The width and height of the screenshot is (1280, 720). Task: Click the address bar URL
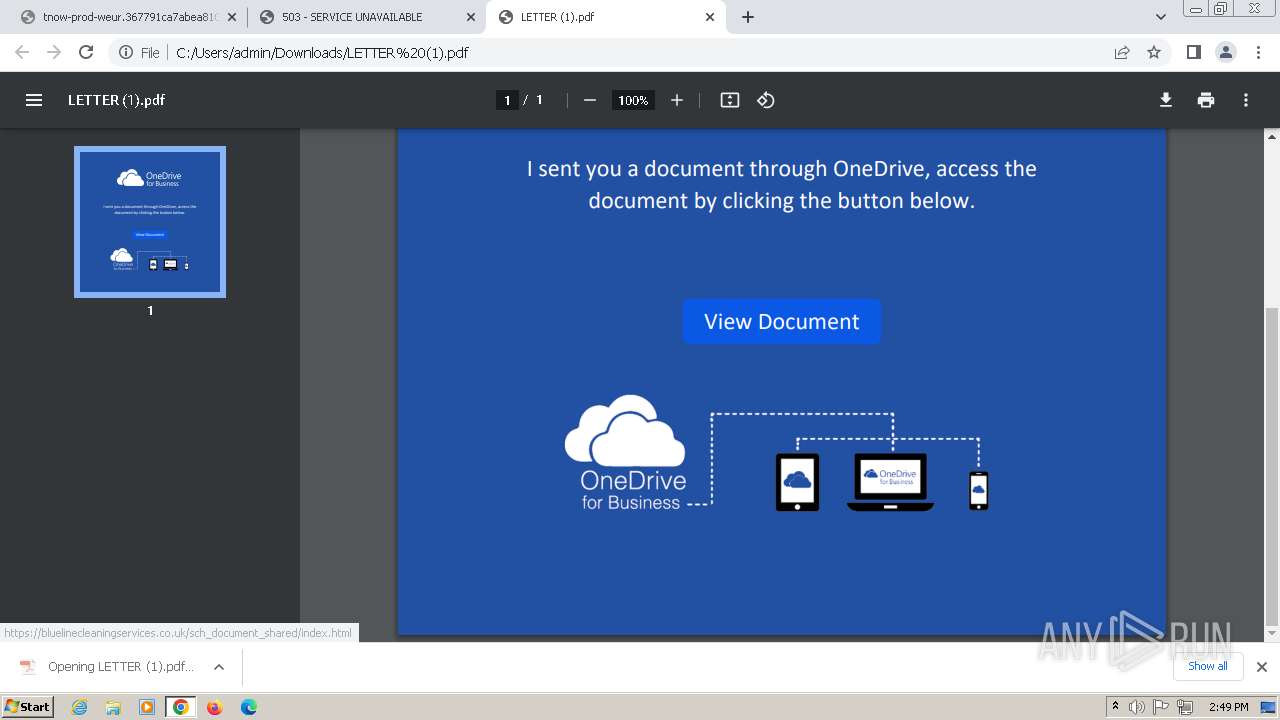tap(322, 52)
